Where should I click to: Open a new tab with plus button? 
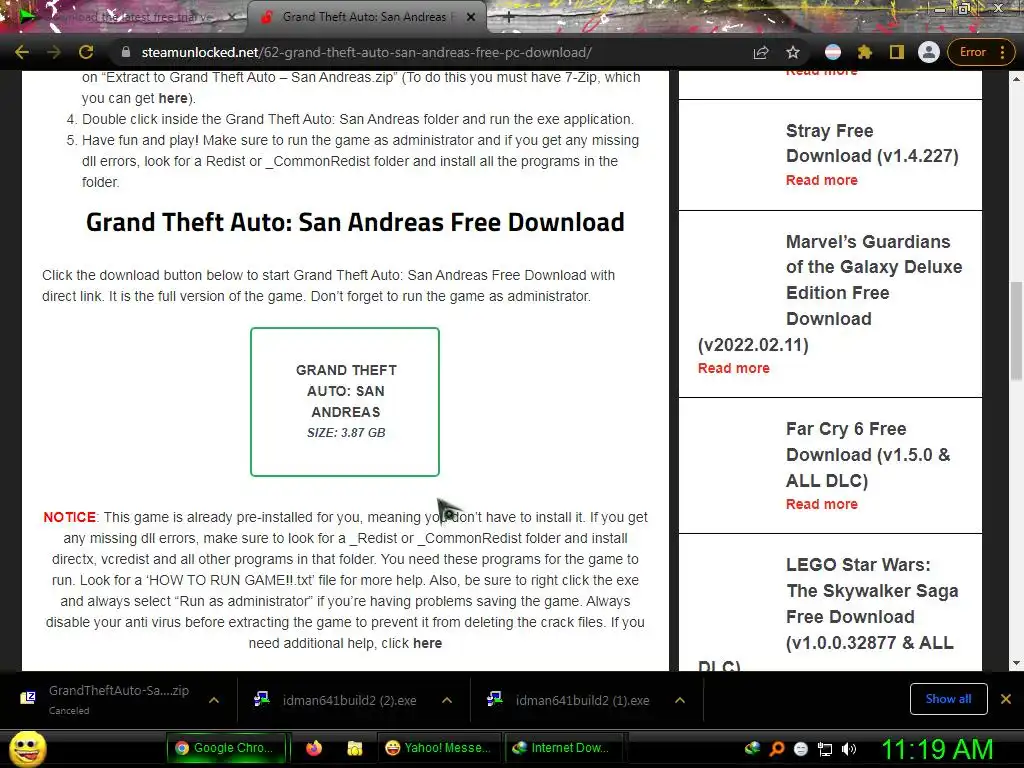[509, 18]
